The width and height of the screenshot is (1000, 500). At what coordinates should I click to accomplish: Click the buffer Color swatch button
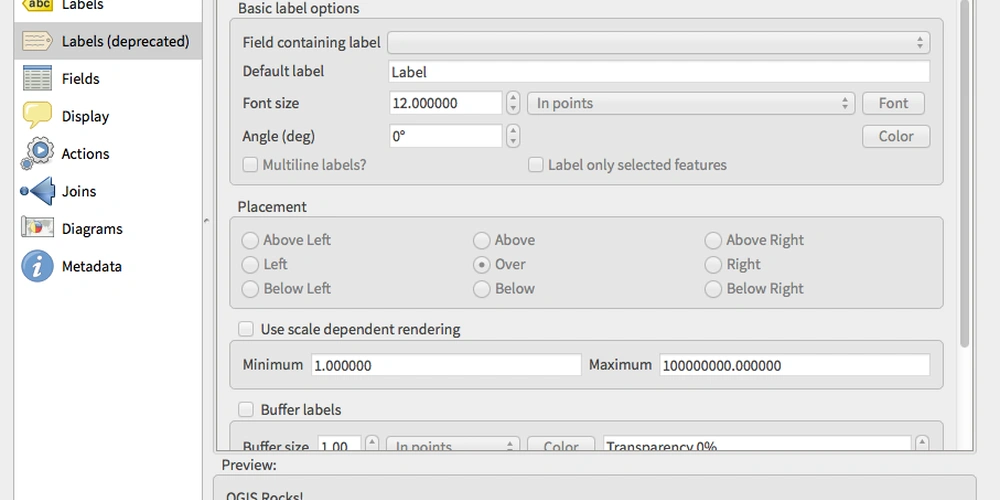tap(561, 445)
